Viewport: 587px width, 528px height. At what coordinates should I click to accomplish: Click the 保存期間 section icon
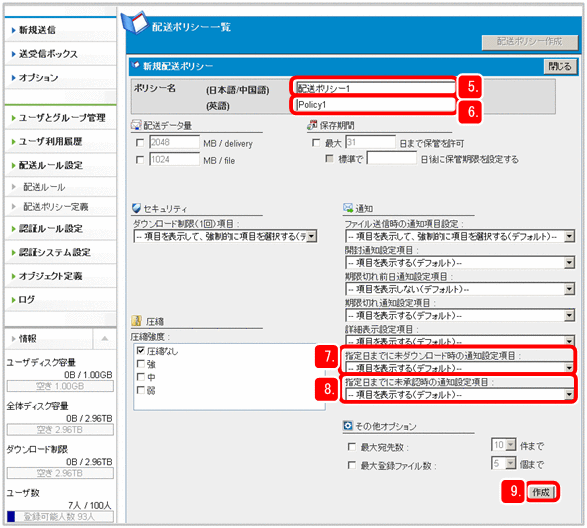[x=312, y=125]
